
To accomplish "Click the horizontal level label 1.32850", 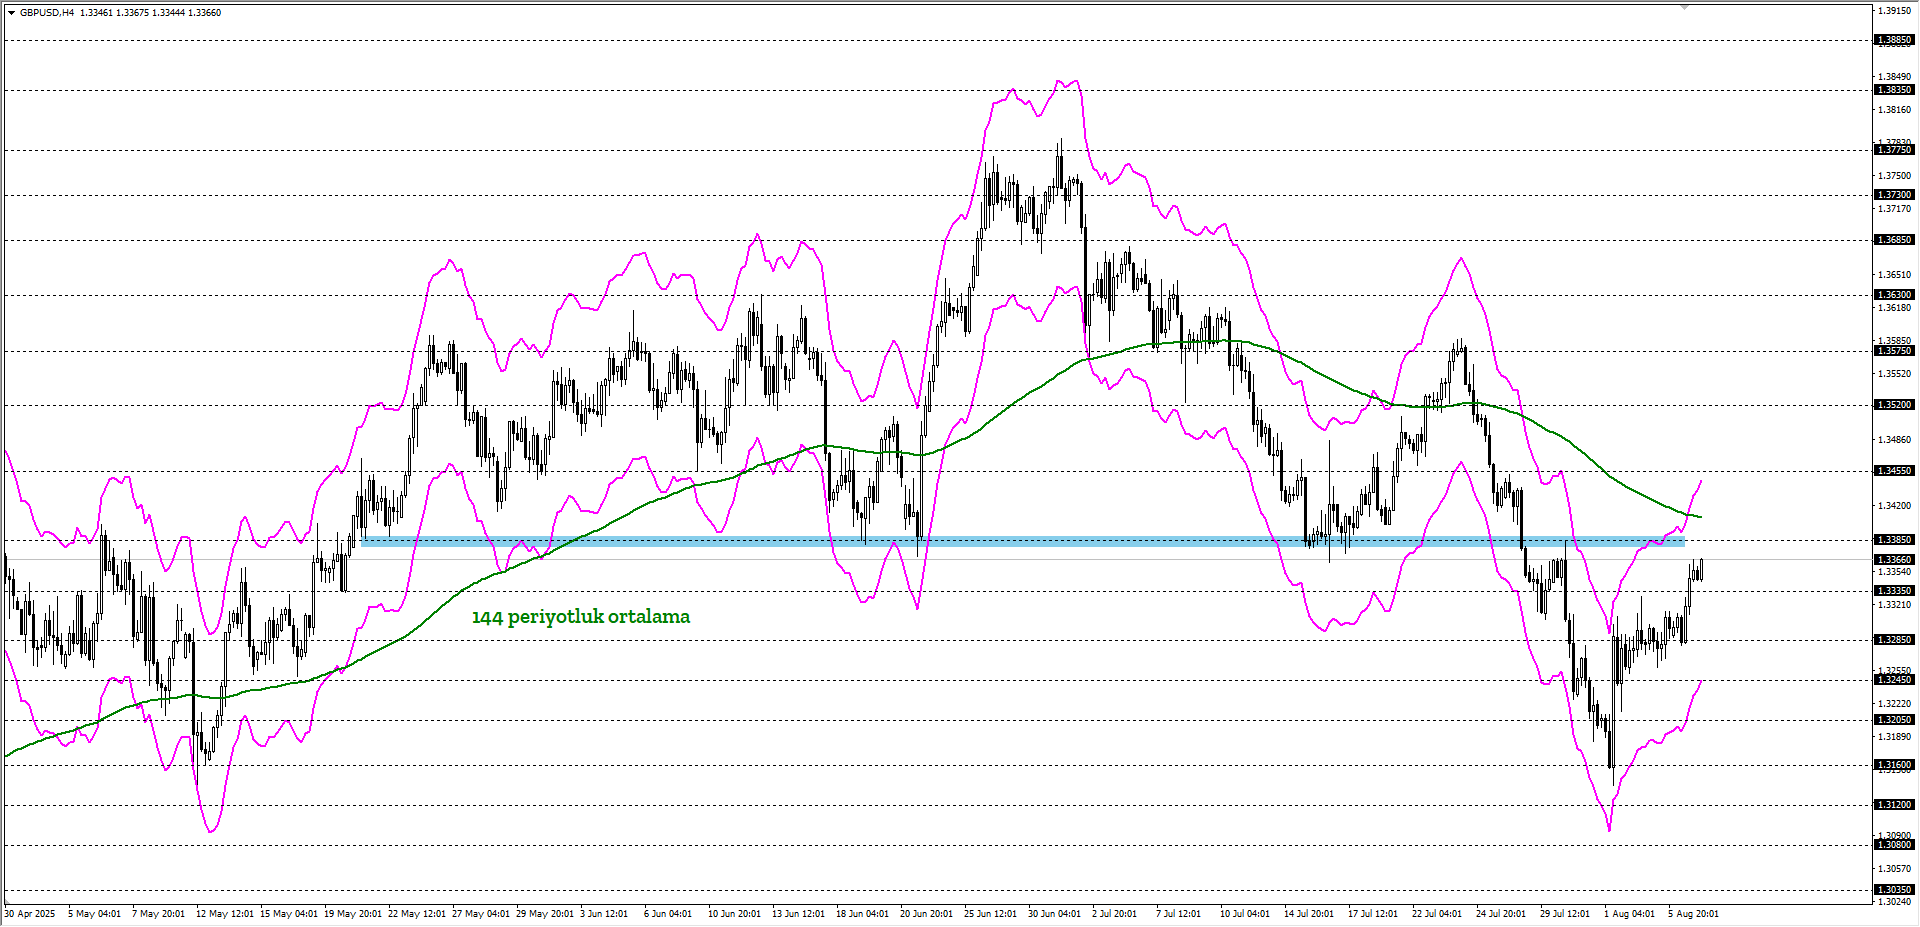I will click(1894, 640).
